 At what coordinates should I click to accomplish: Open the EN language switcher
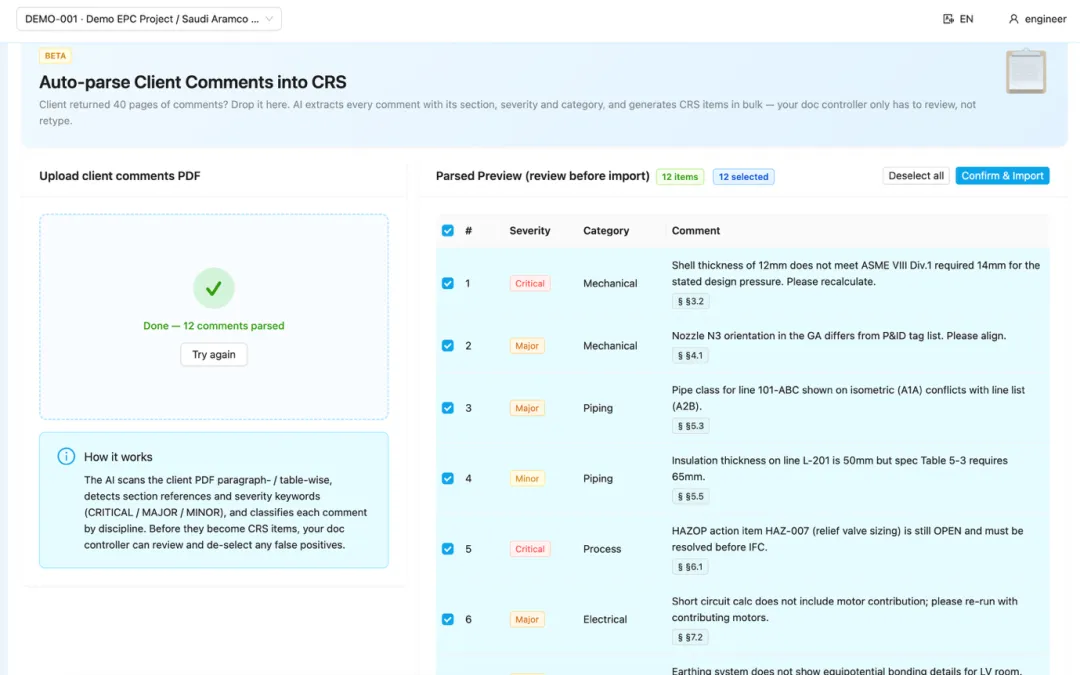[x=959, y=19]
